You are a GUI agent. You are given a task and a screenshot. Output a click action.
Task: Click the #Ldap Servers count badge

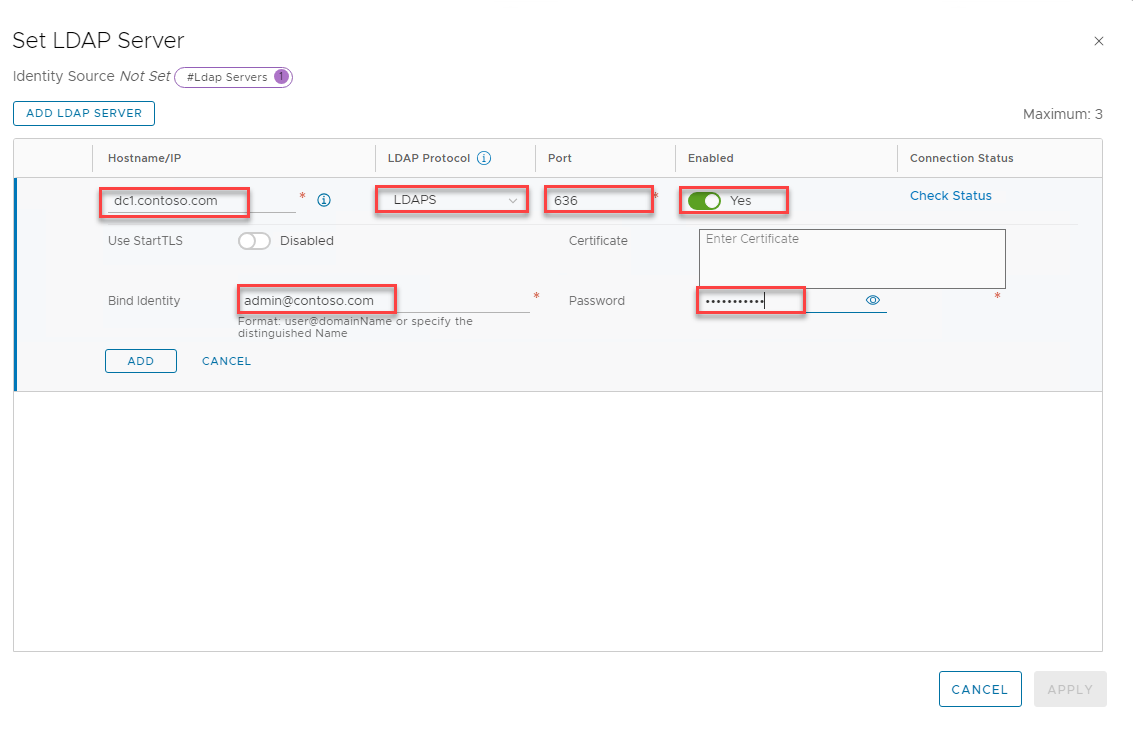[233, 76]
